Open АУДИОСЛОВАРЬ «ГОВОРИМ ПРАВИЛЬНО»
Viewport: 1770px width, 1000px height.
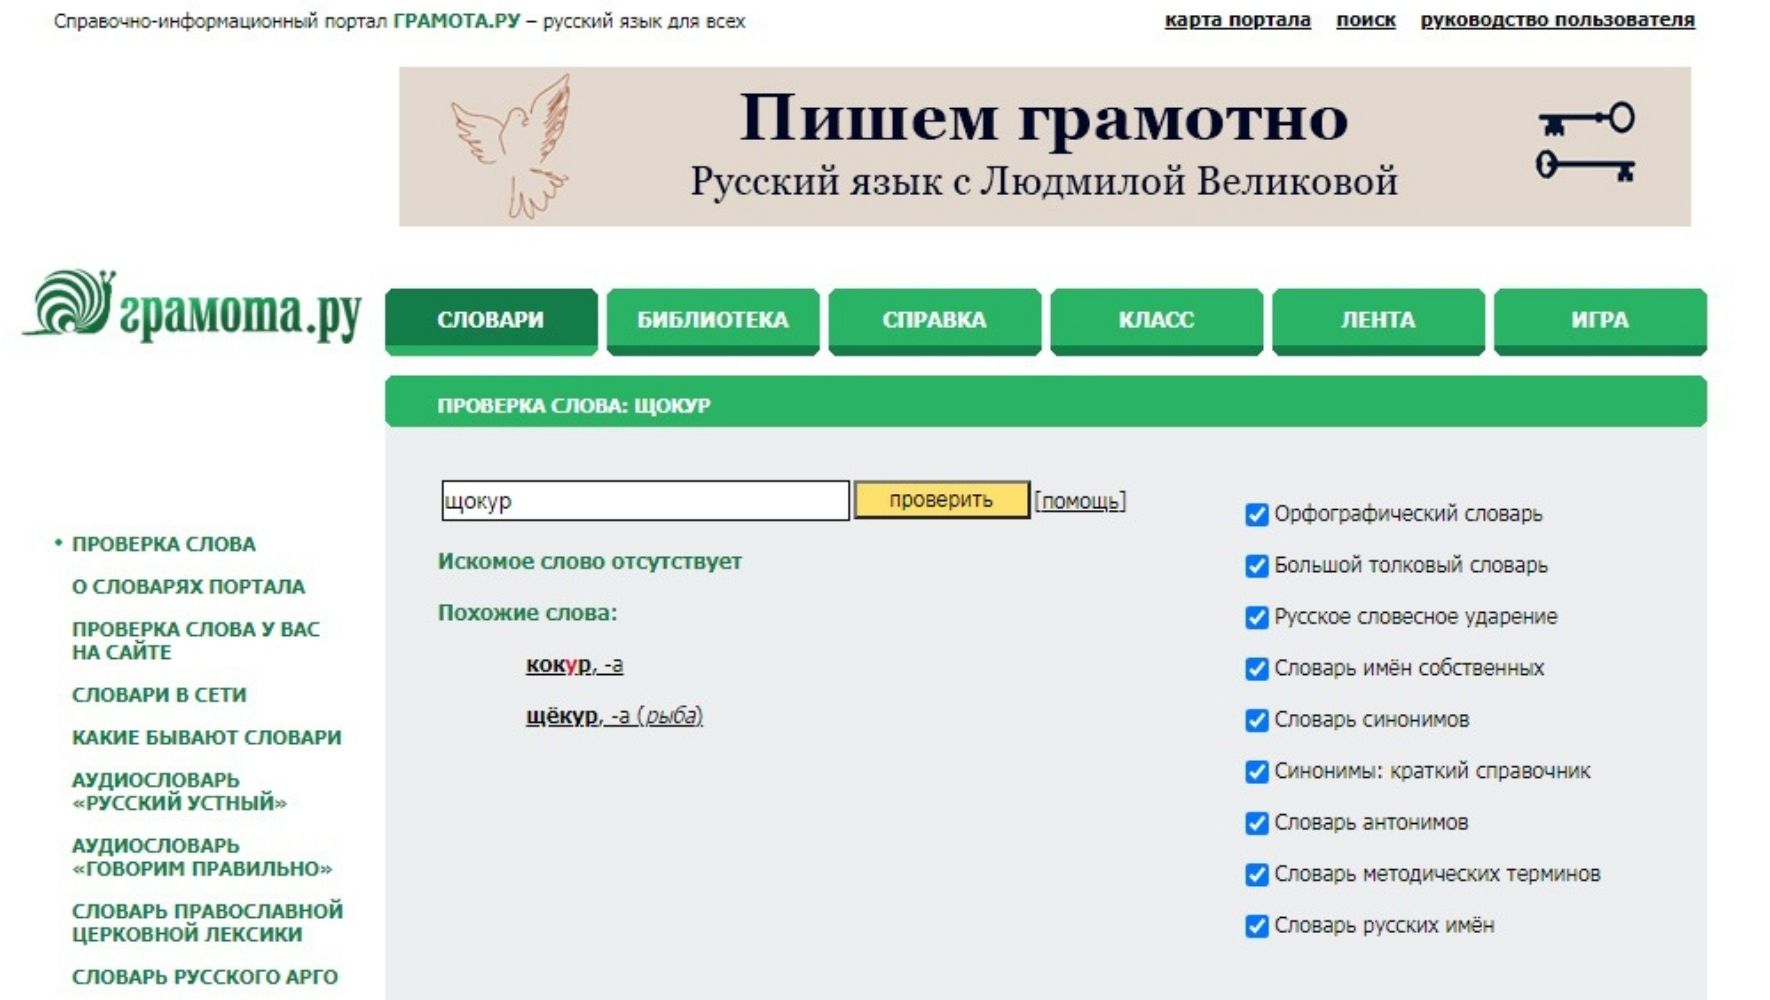coord(202,857)
